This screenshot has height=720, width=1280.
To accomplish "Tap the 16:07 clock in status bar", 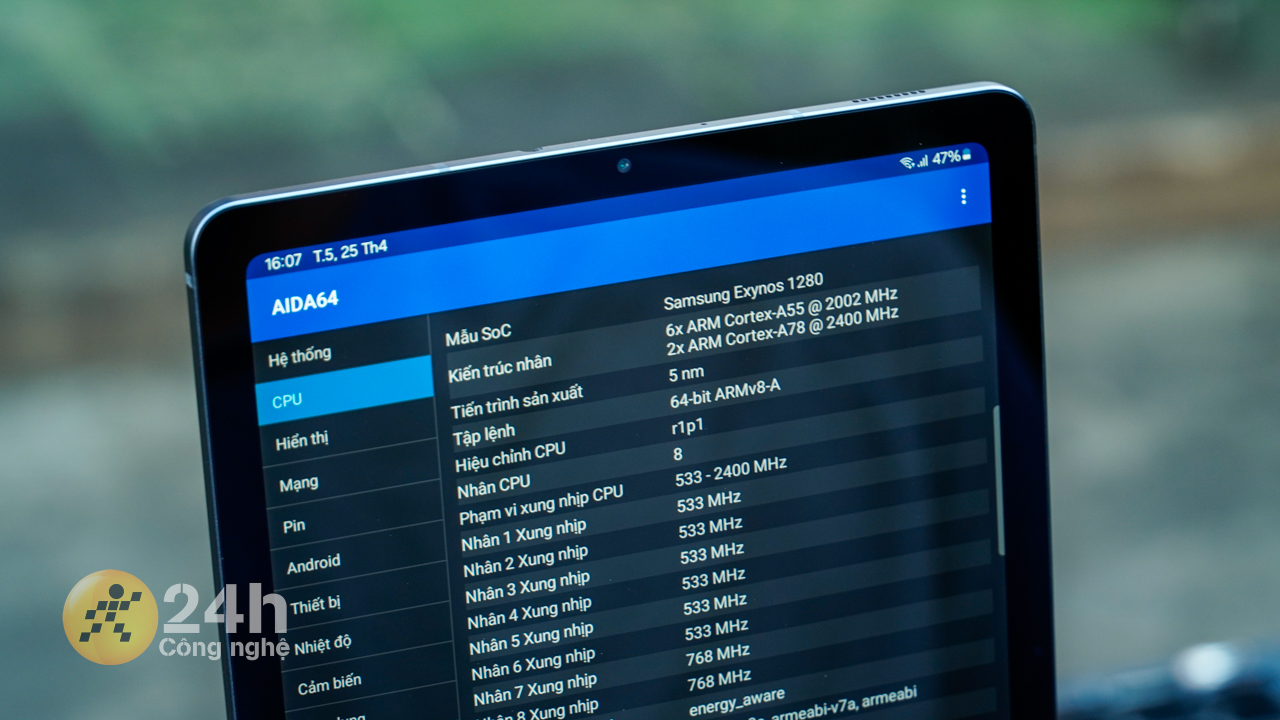I will pyautogui.click(x=283, y=262).
